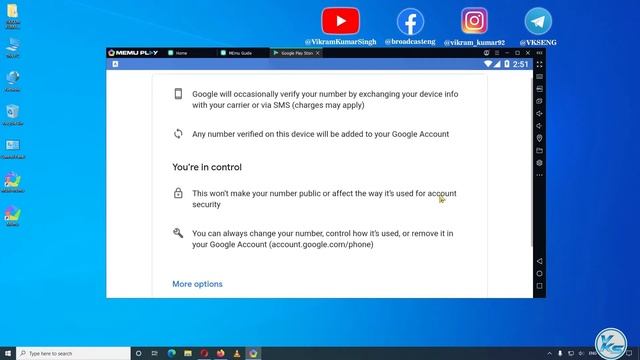The height and width of the screenshot is (360, 640).
Task: Click the notification icon at status bar left
Action: [x=116, y=64]
